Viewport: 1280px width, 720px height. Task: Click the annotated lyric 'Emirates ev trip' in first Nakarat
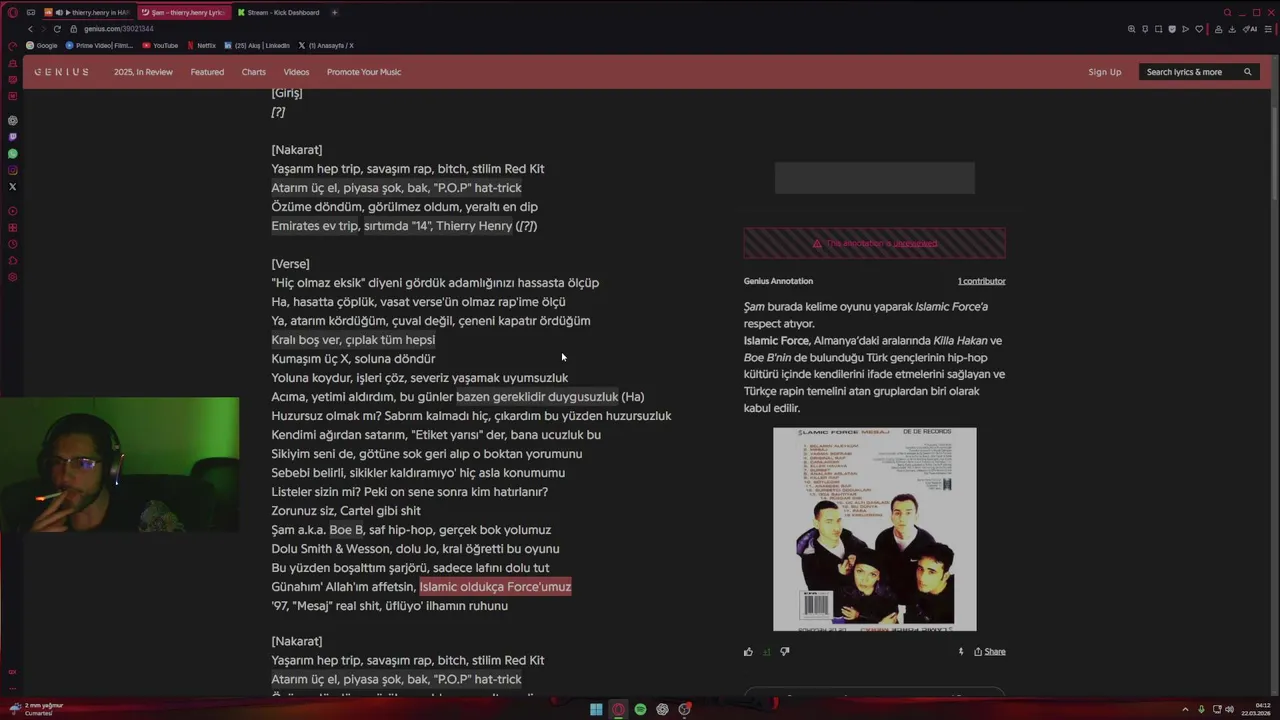(315, 226)
